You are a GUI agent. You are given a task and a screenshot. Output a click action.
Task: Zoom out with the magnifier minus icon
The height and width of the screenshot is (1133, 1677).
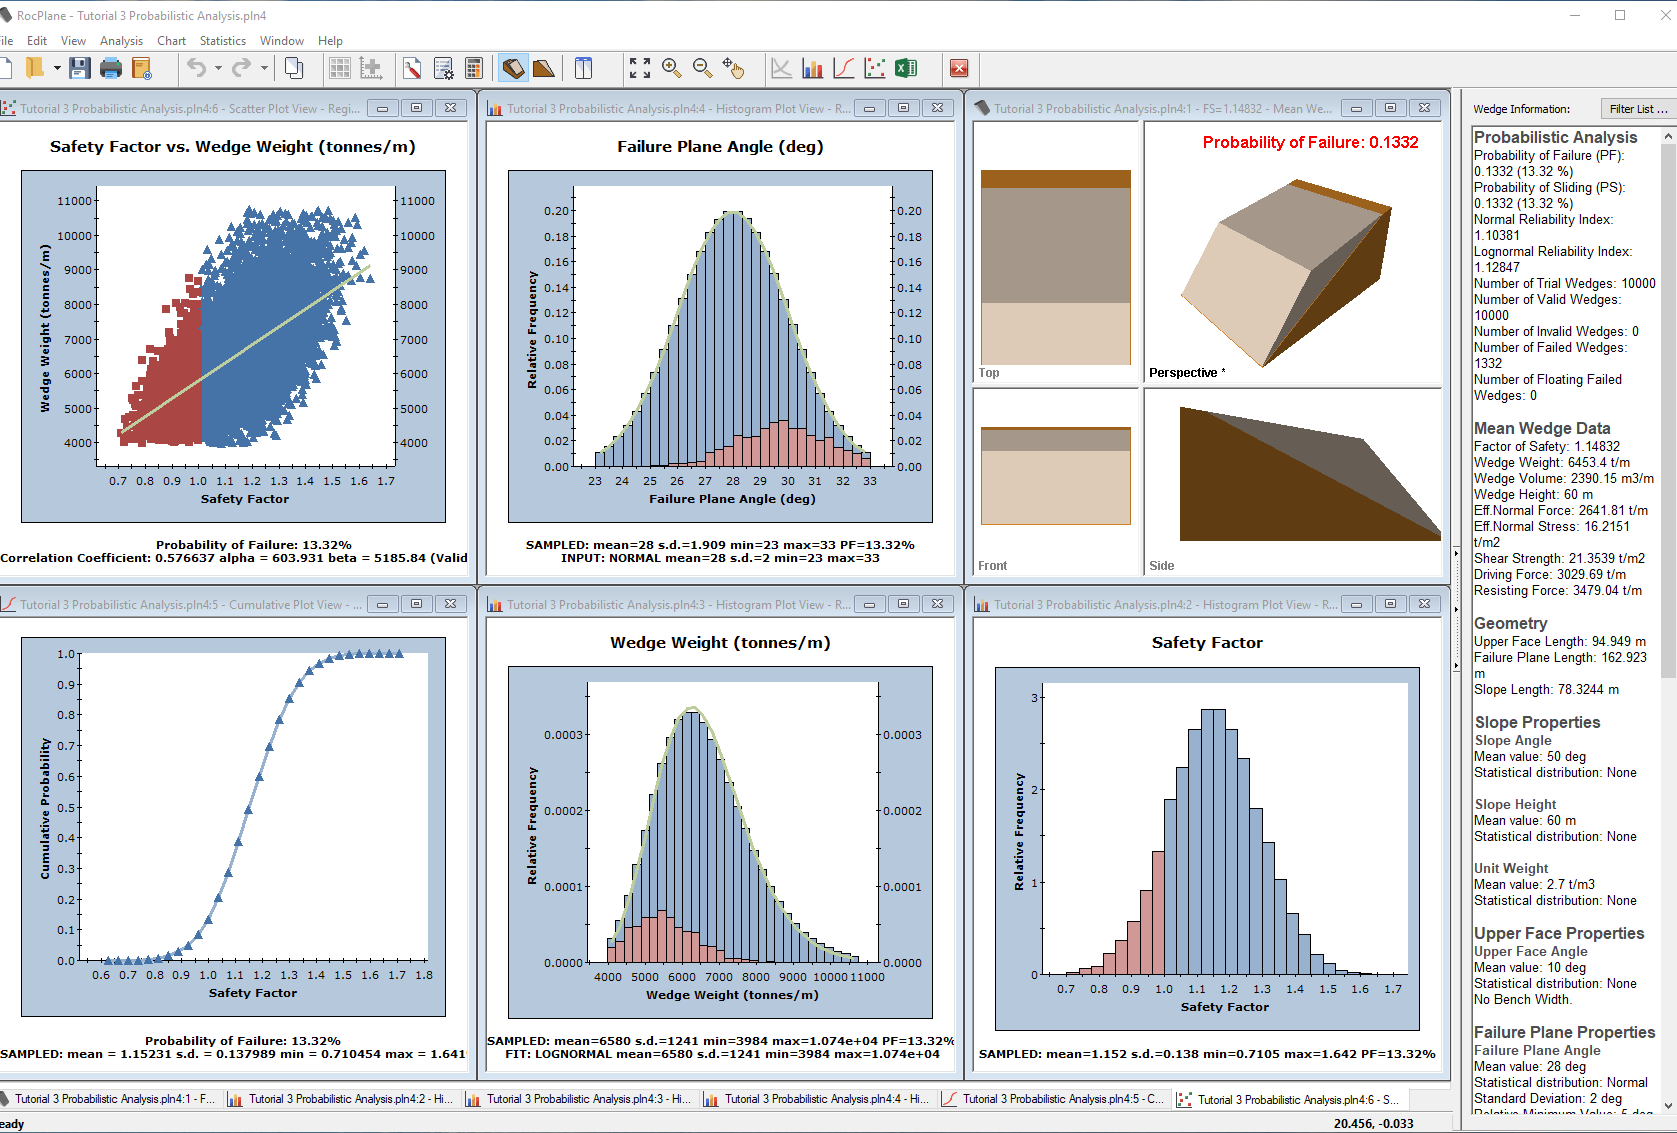(703, 68)
